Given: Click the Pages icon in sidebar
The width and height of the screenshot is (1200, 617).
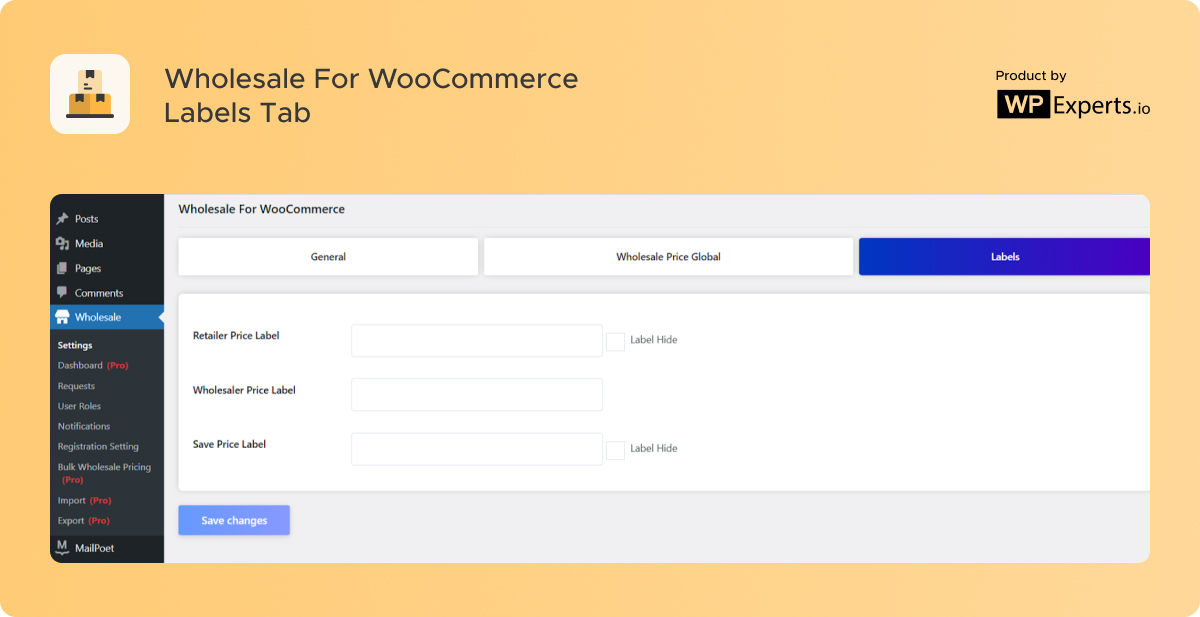Looking at the screenshot, I should point(62,268).
